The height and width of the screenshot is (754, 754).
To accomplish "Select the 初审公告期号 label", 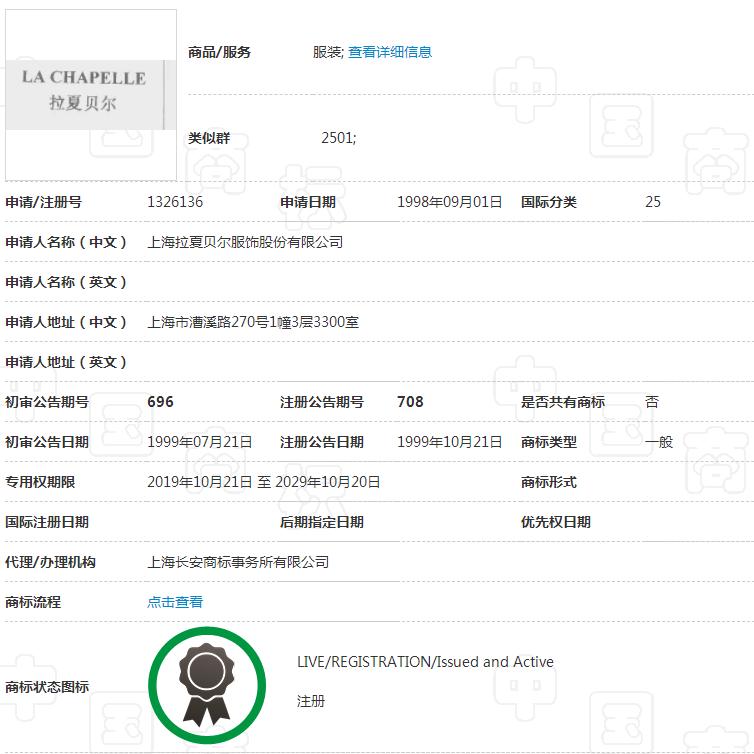I will click(x=47, y=402).
